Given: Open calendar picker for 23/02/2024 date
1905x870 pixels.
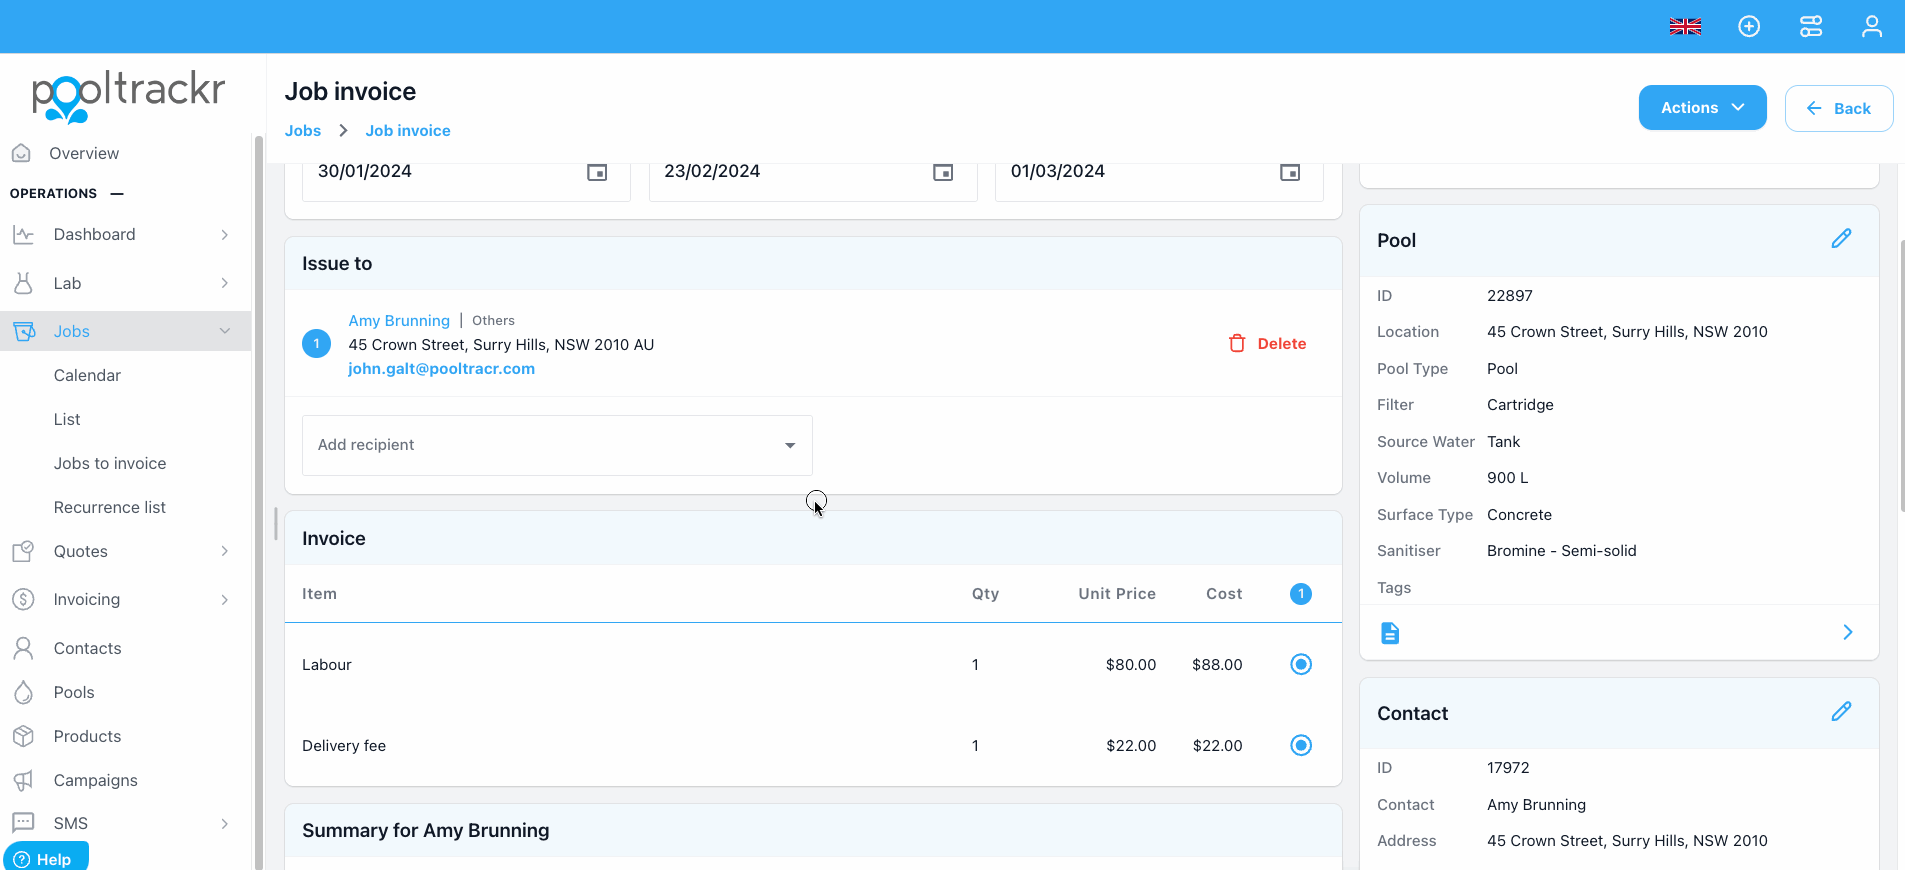Looking at the screenshot, I should click(943, 173).
